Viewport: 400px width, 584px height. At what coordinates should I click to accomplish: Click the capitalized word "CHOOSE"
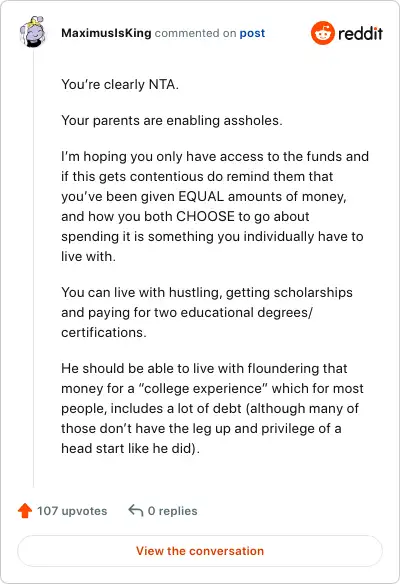[205, 216]
